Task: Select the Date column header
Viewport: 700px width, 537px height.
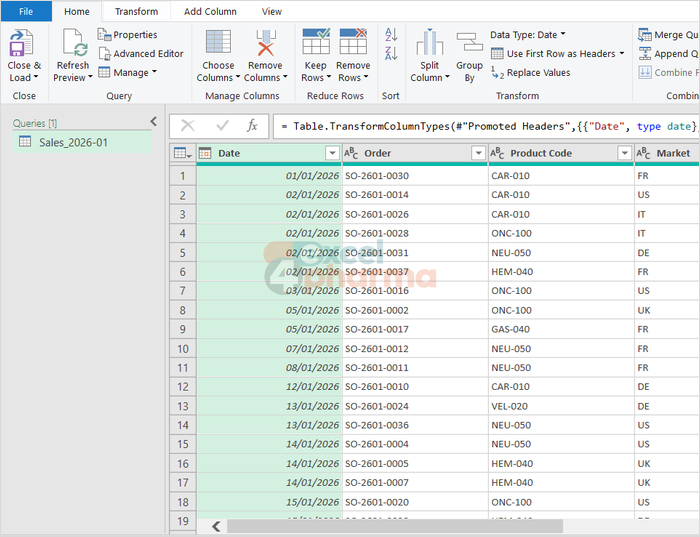Action: coord(269,153)
